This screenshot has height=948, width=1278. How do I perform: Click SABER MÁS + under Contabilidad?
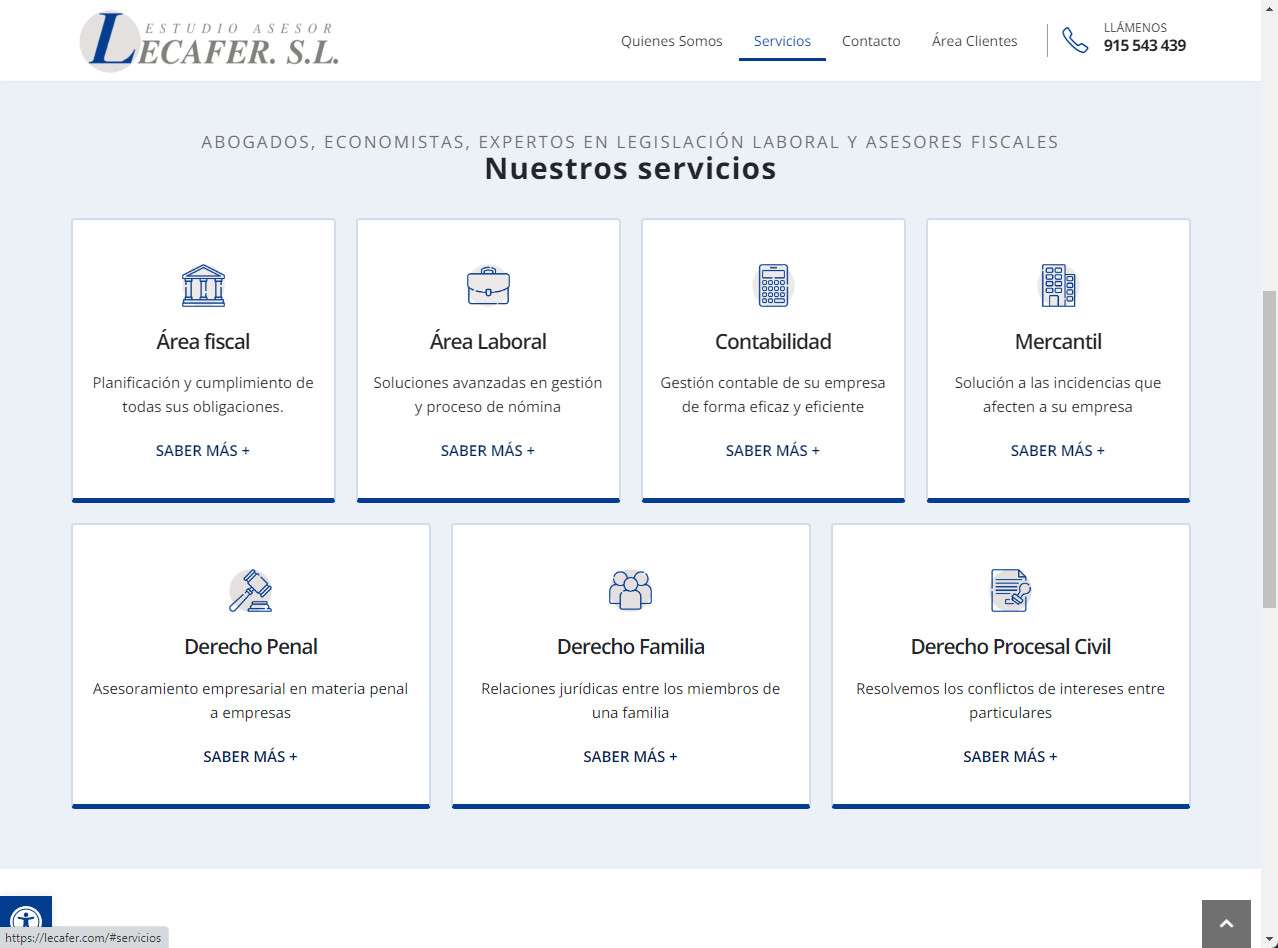point(773,451)
